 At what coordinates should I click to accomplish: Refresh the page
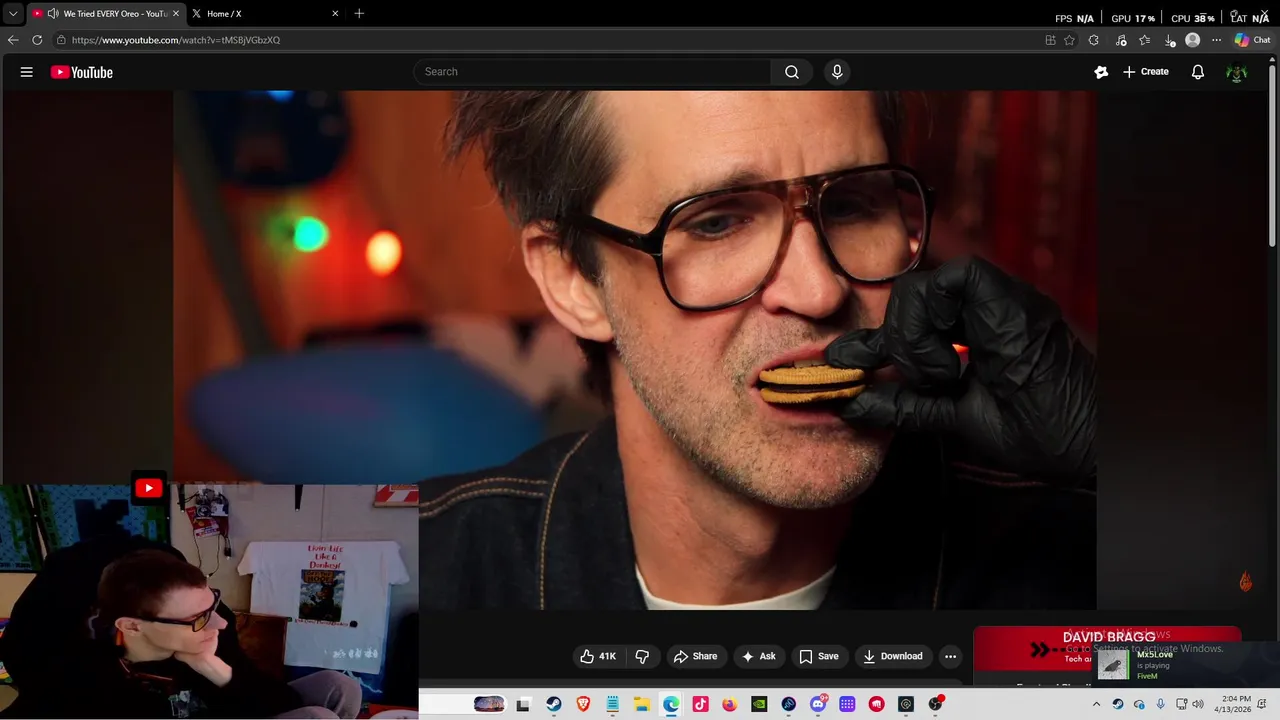tap(37, 40)
